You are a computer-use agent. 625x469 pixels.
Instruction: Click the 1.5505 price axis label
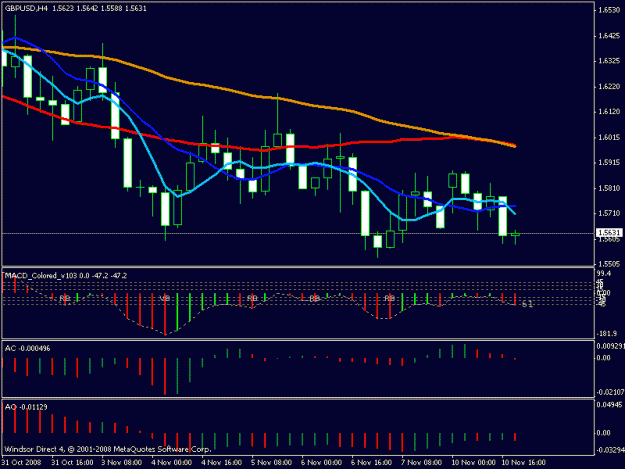tap(609, 264)
